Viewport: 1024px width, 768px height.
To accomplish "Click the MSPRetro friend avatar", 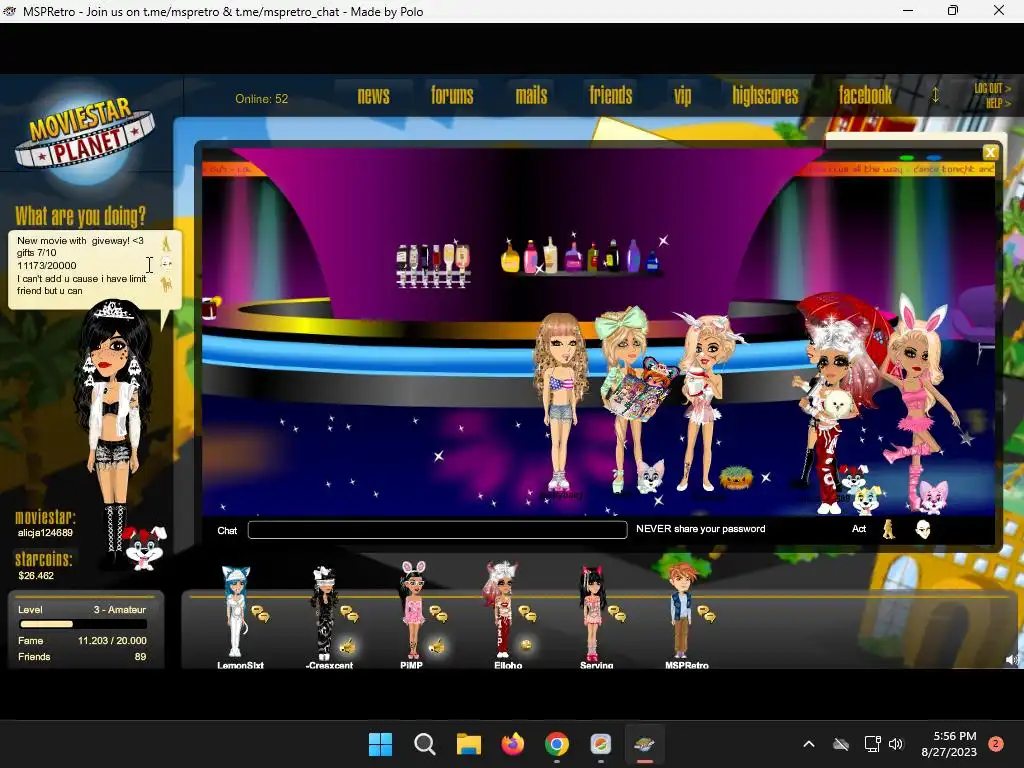I will tap(680, 610).
